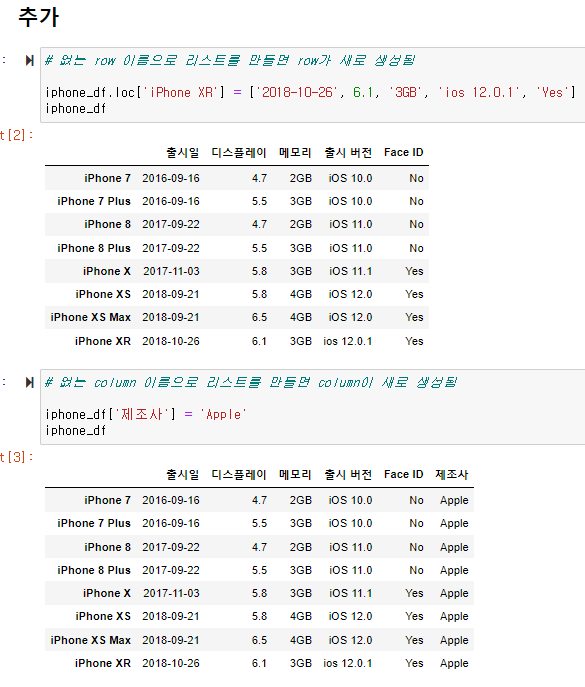The width and height of the screenshot is (585, 687).
Task: Select iPhone 8 row label in first table
Action: click(x=107, y=224)
